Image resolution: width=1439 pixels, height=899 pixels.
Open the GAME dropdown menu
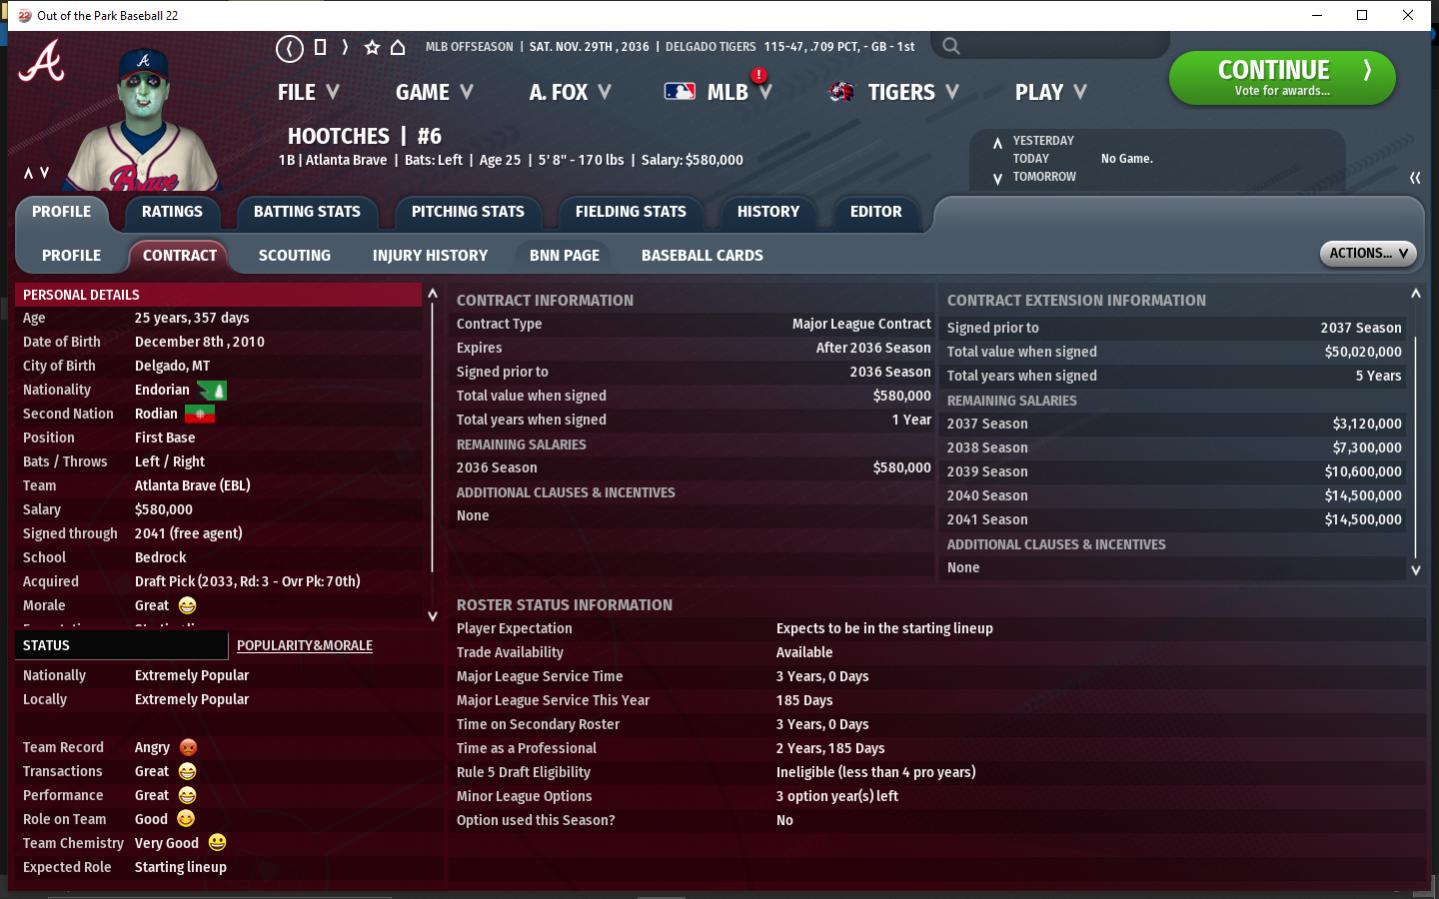tap(434, 92)
